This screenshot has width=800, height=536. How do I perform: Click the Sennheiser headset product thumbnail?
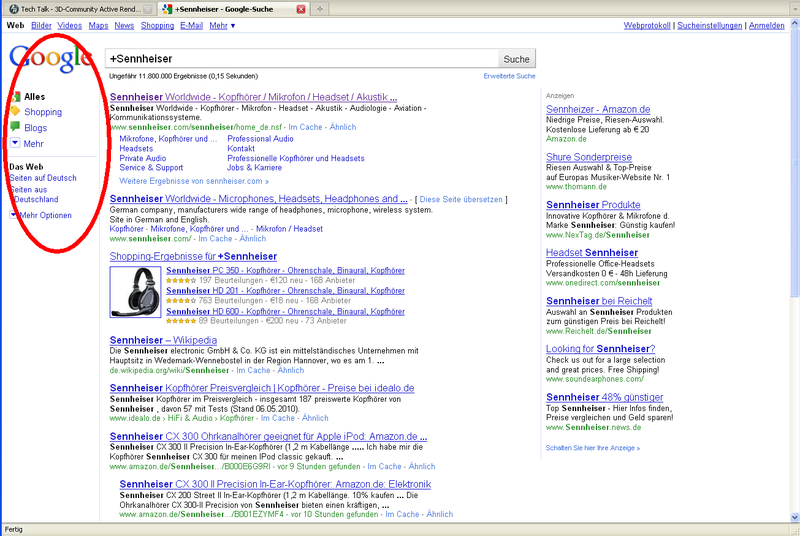tap(136, 292)
